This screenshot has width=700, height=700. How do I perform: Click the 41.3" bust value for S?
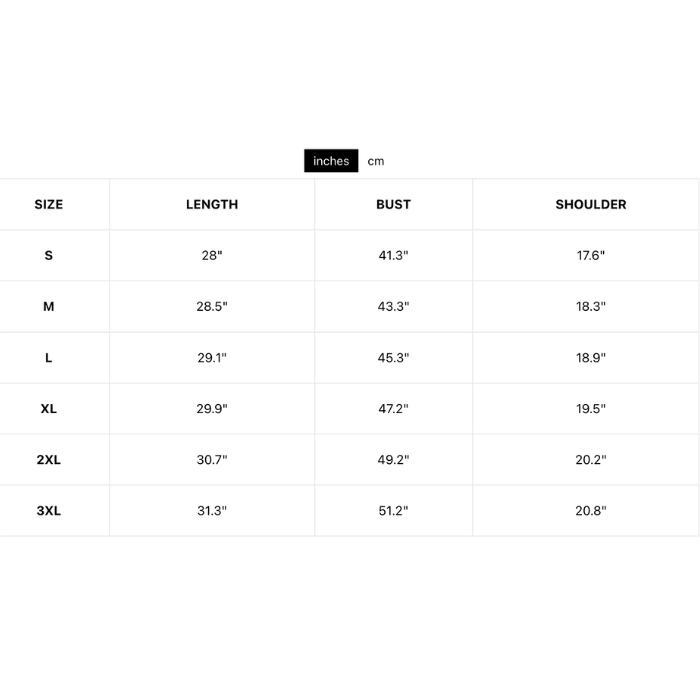(x=393, y=255)
